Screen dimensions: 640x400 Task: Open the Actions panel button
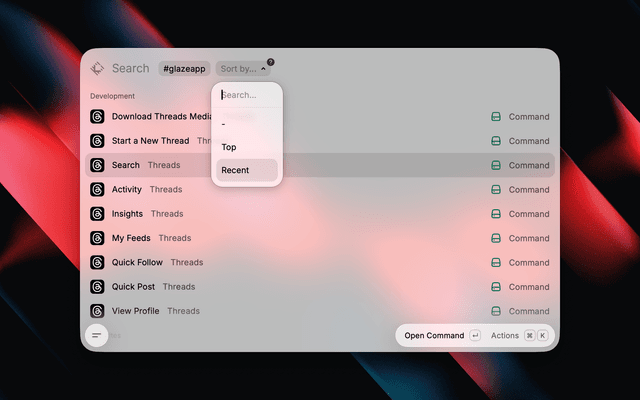pos(519,336)
